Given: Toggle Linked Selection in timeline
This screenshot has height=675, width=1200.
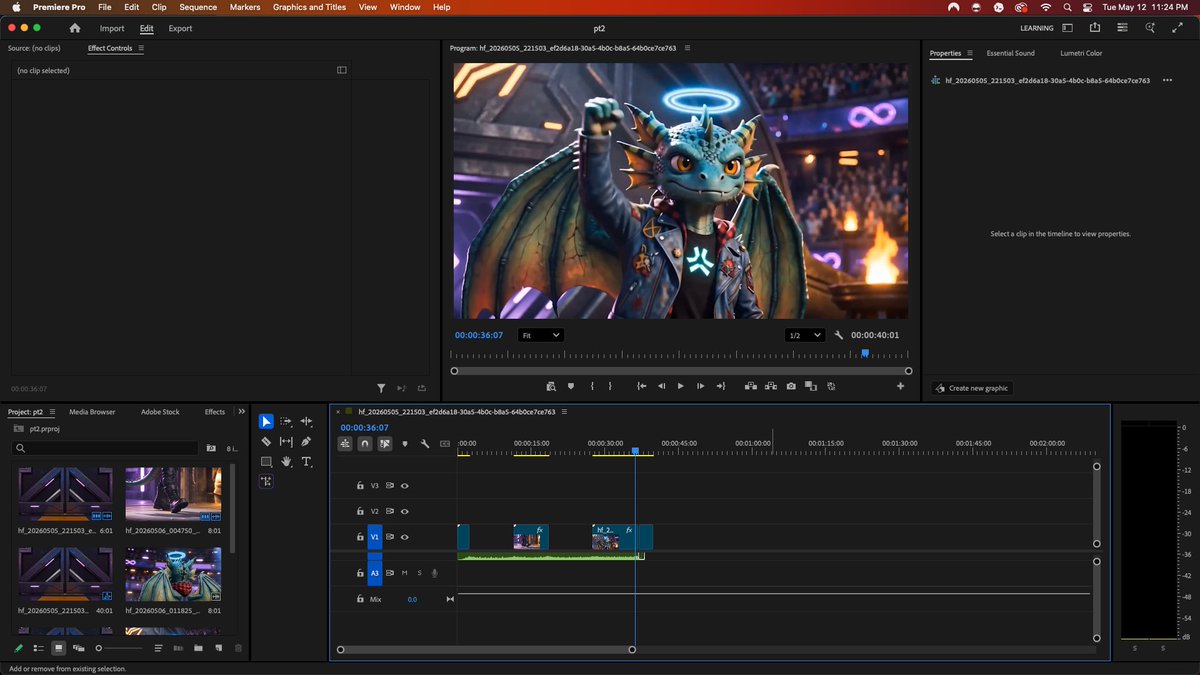Looking at the screenshot, I should 385,444.
